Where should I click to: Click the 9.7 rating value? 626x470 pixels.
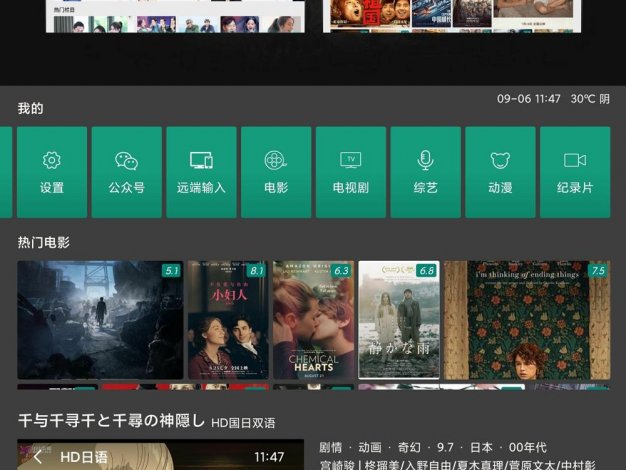(445, 447)
